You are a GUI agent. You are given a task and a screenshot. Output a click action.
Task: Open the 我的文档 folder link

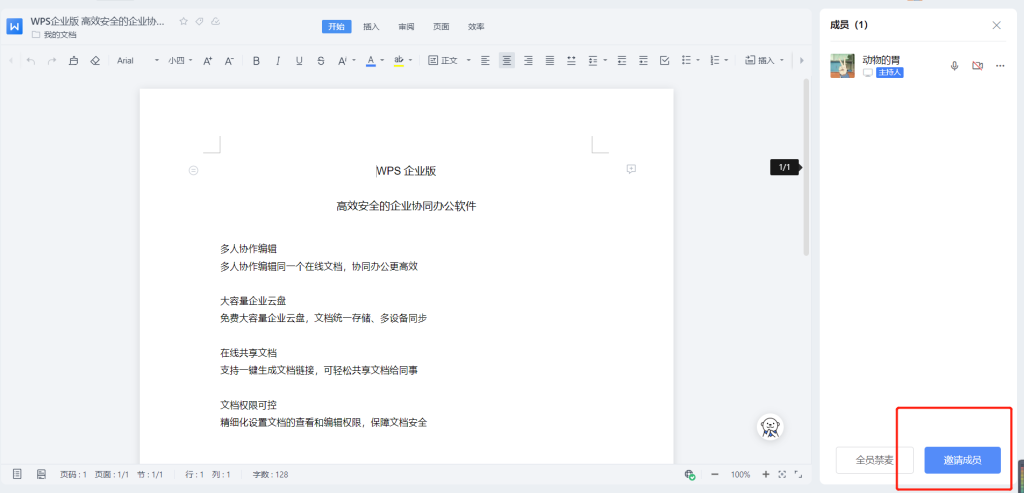(54, 35)
